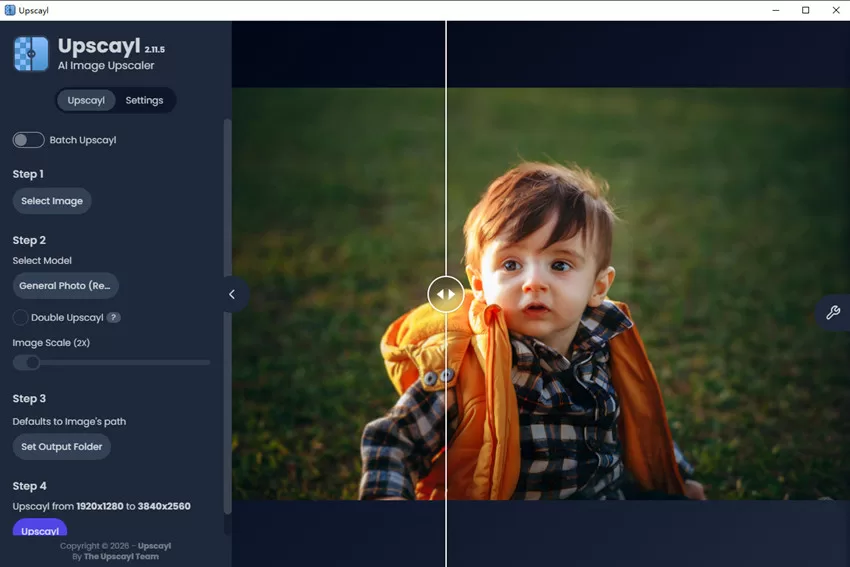850x567 pixels.
Task: Click the 'Upscayl' name in the copyright line
Action: (154, 546)
